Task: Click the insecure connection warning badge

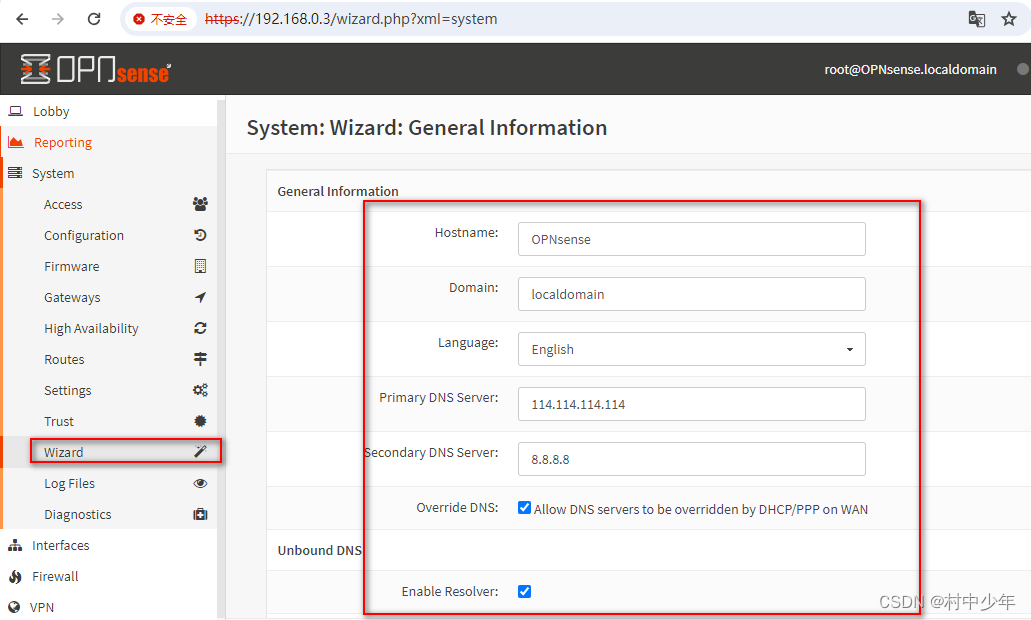Action: (x=160, y=19)
